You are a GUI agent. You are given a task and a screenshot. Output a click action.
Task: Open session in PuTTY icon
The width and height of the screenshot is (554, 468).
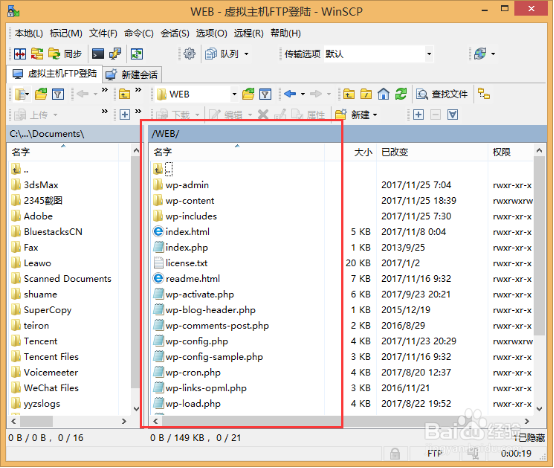click(x=115, y=54)
